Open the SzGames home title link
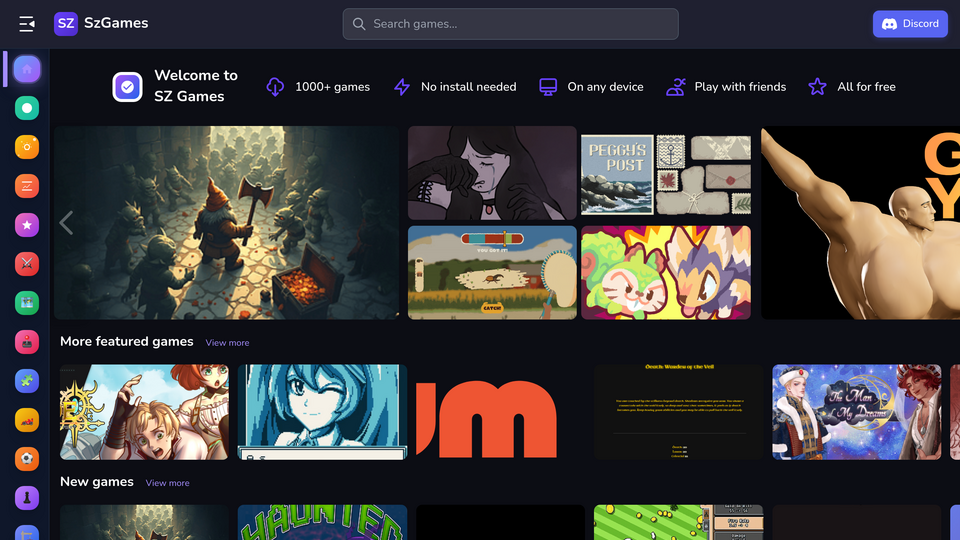Viewport: 960px width, 540px height. click(116, 23)
